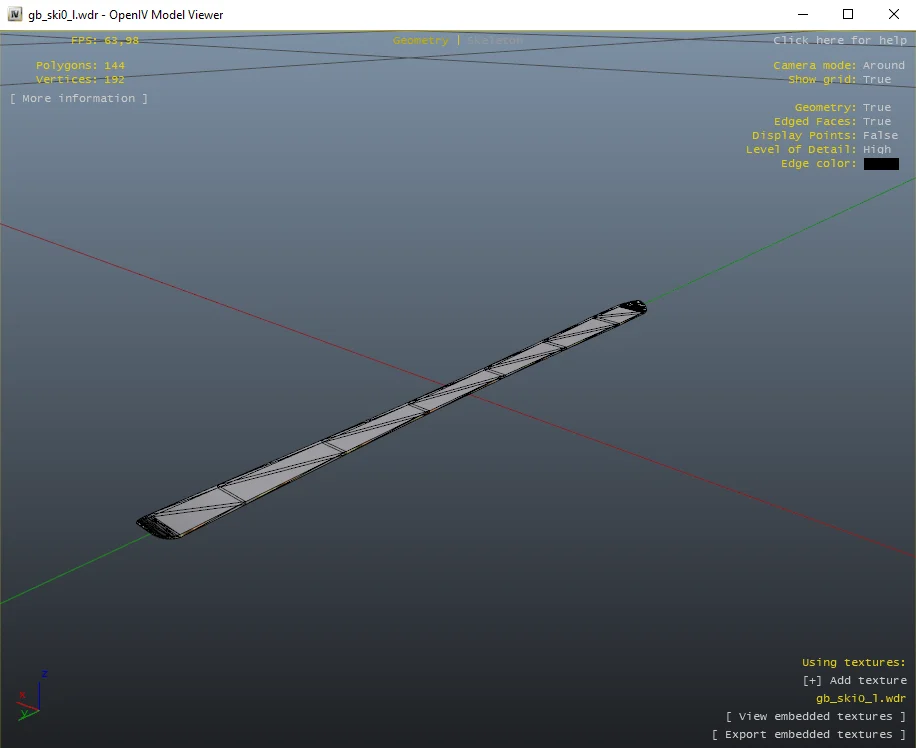
Task: Pick a new edge color swatch
Action: tap(881, 164)
